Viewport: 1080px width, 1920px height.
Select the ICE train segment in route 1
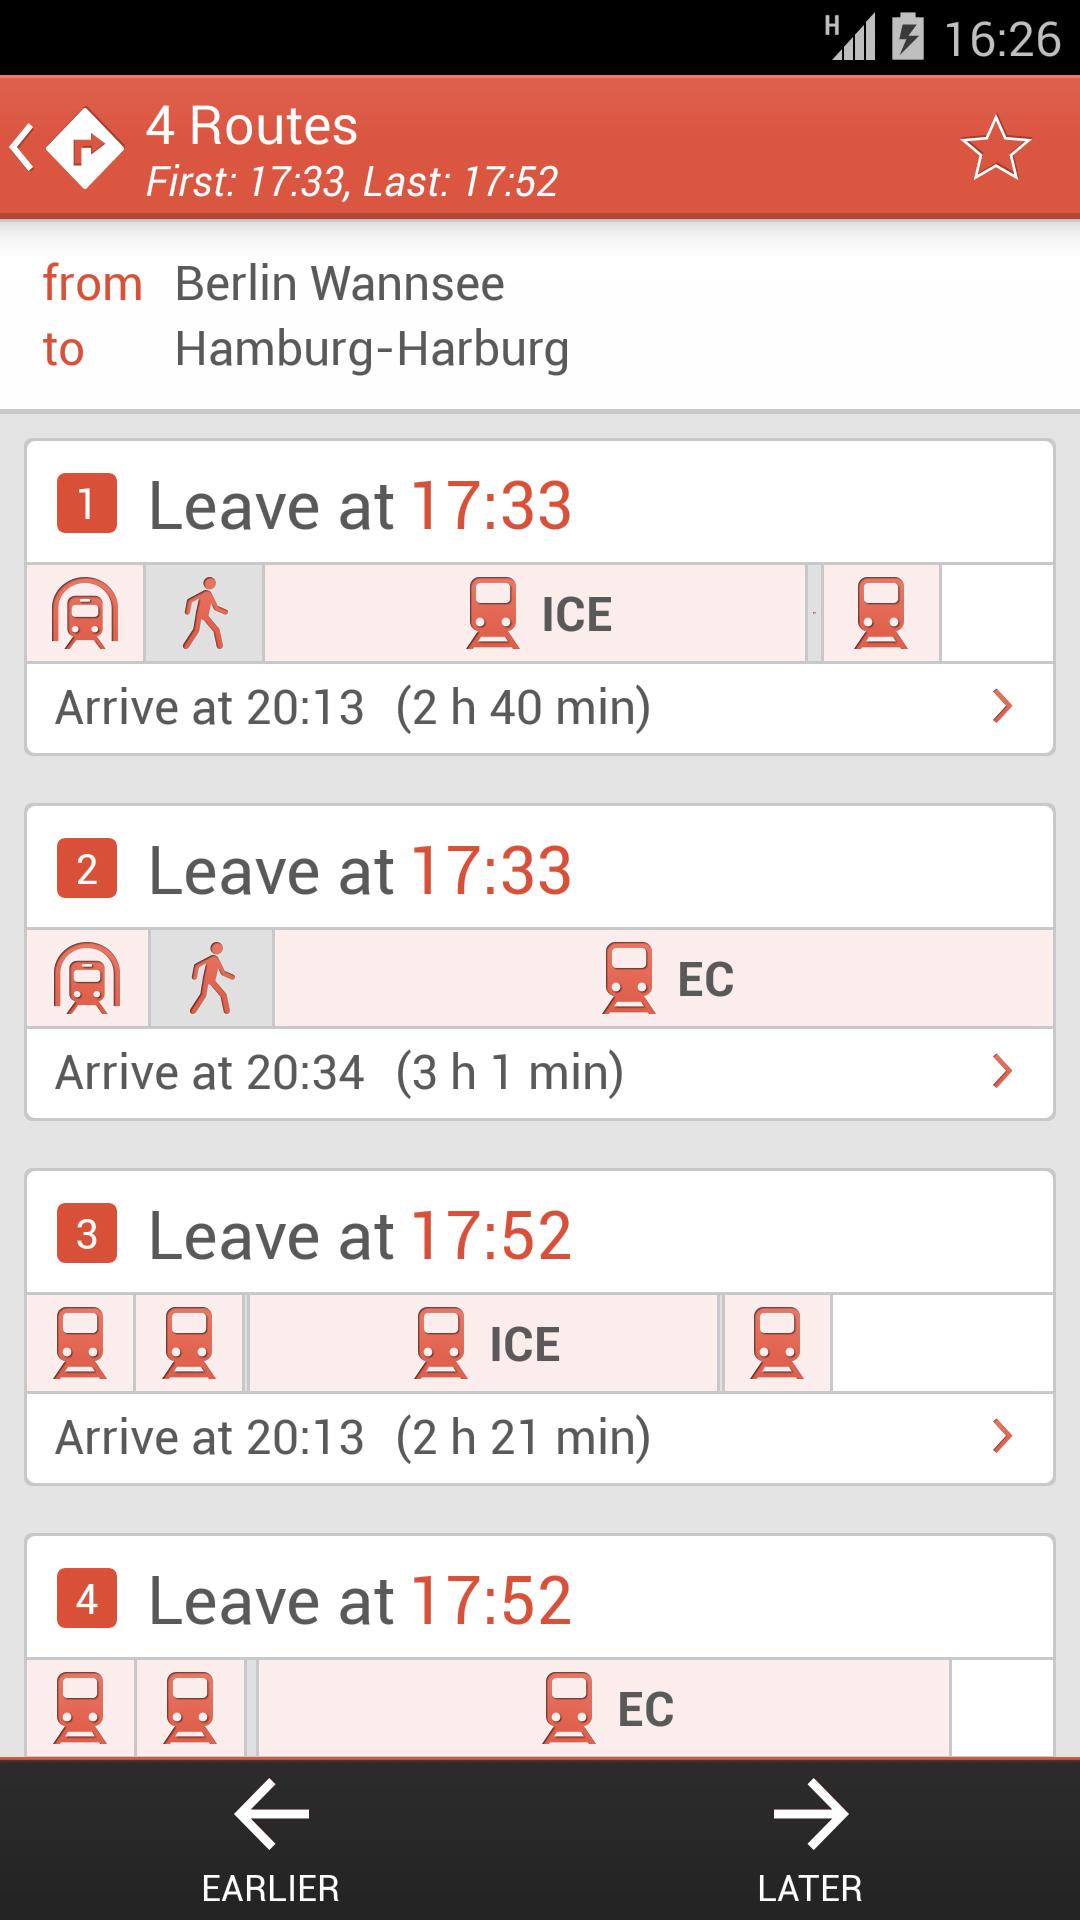[536, 613]
